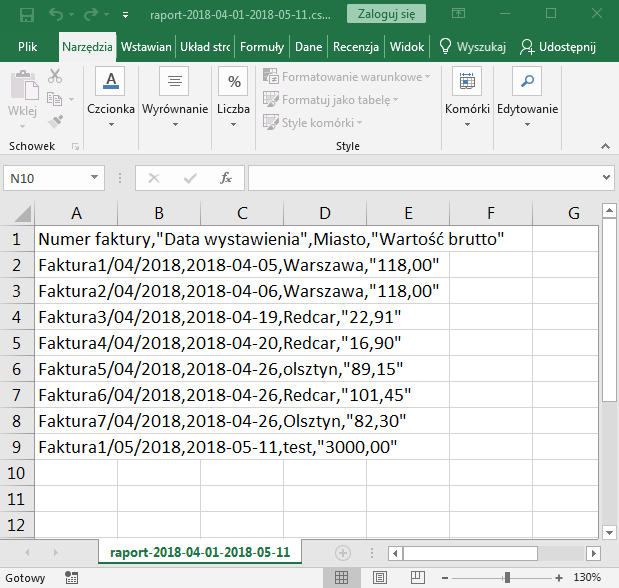Image resolution: width=619 pixels, height=588 pixels.
Task: Expand the Wklej dropdown arrow
Action: (22, 127)
